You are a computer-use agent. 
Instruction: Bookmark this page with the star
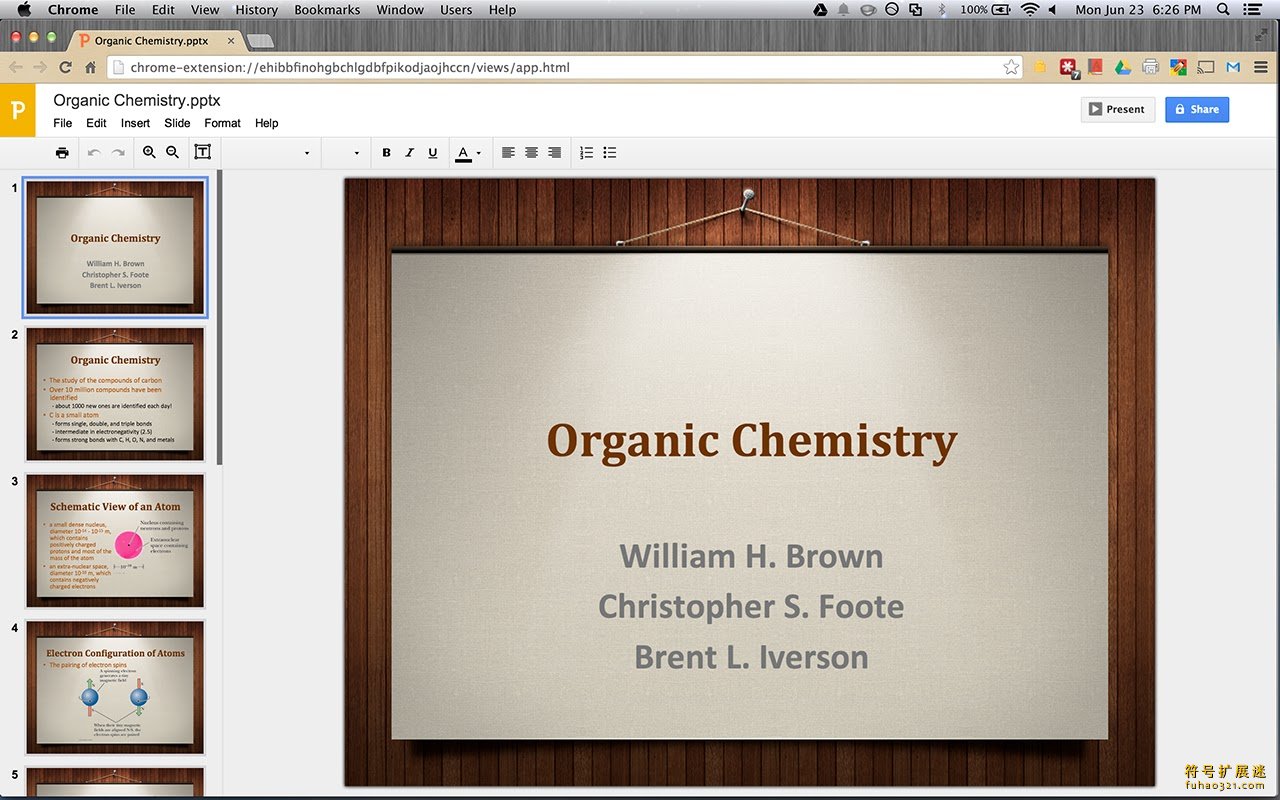1011,67
